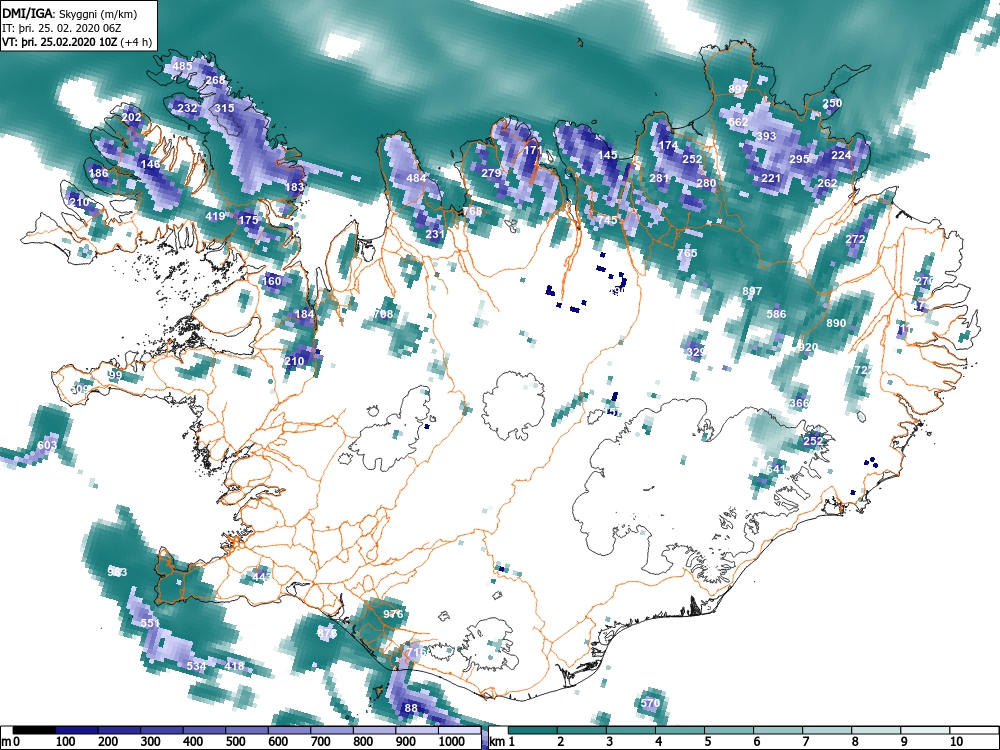Click visibility value 603 off west coast
Image resolution: width=1000 pixels, height=750 pixels.
(47, 445)
